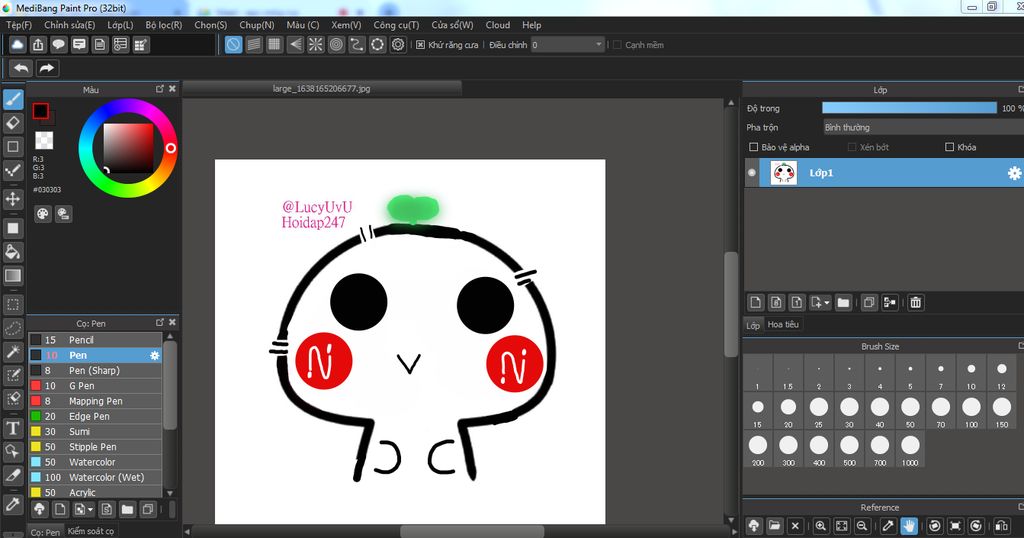Select the rectangular Selection tool
1024x538 pixels.
point(13,304)
